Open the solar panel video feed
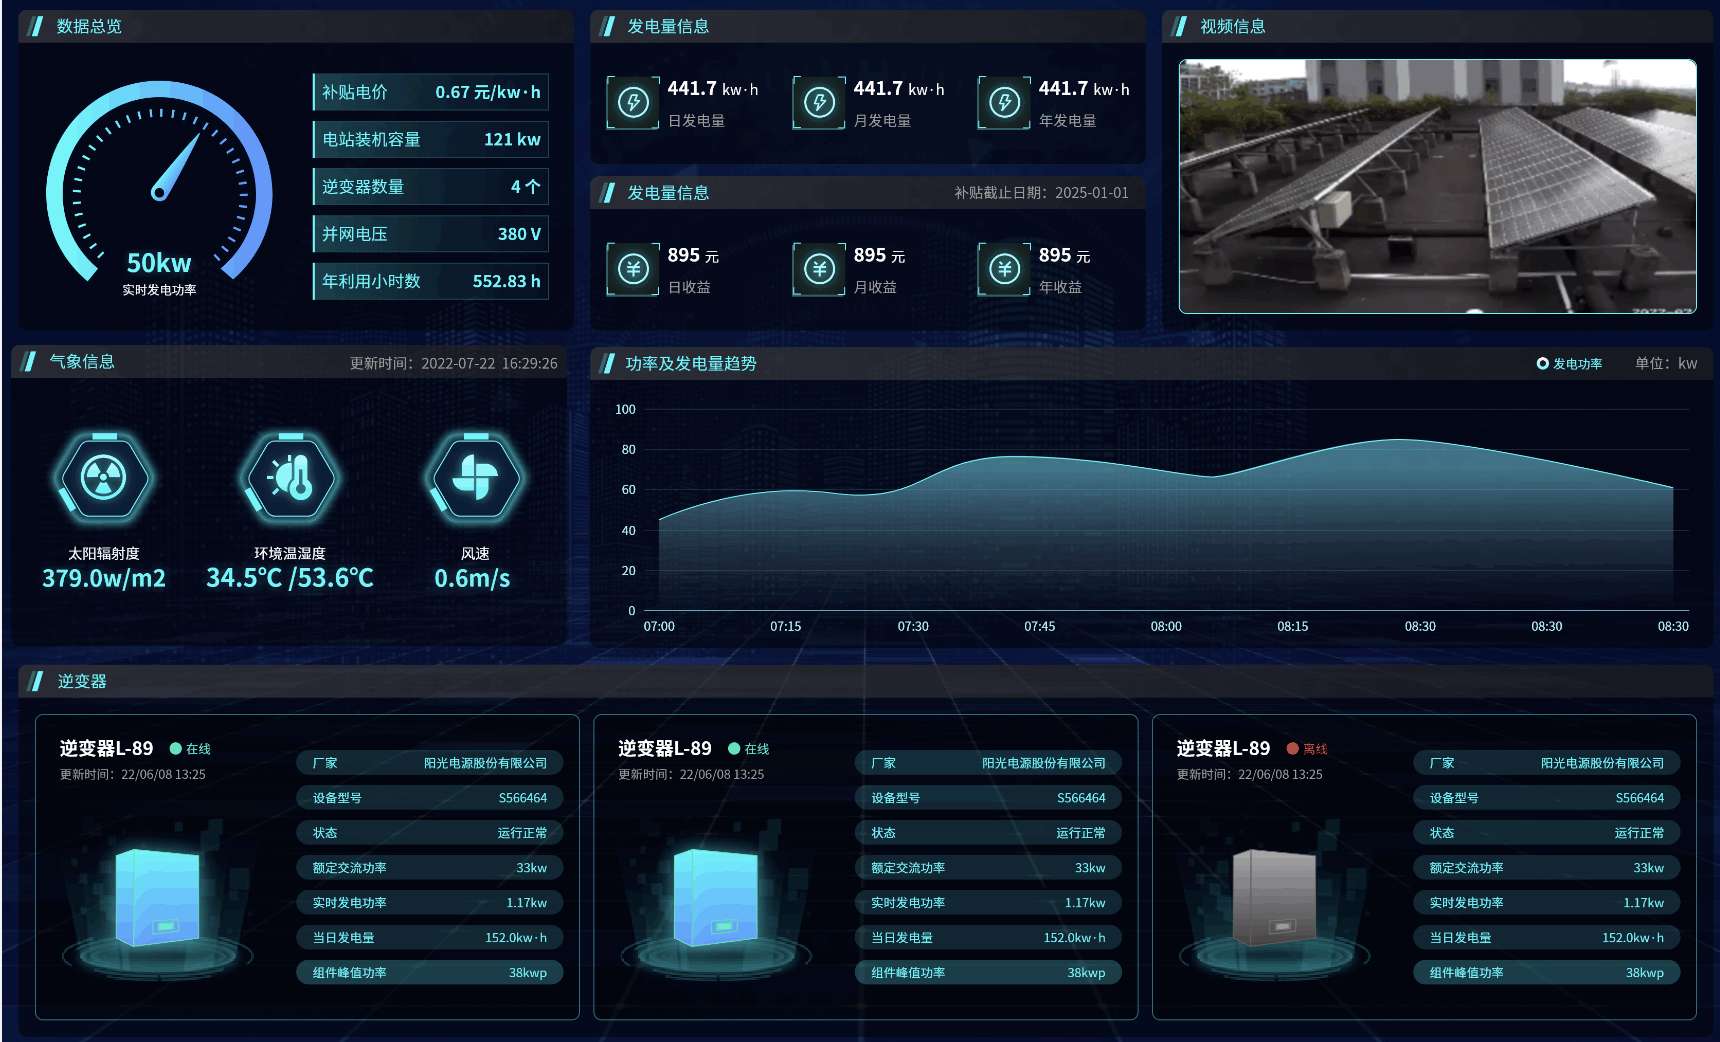1720x1042 pixels. point(1438,186)
